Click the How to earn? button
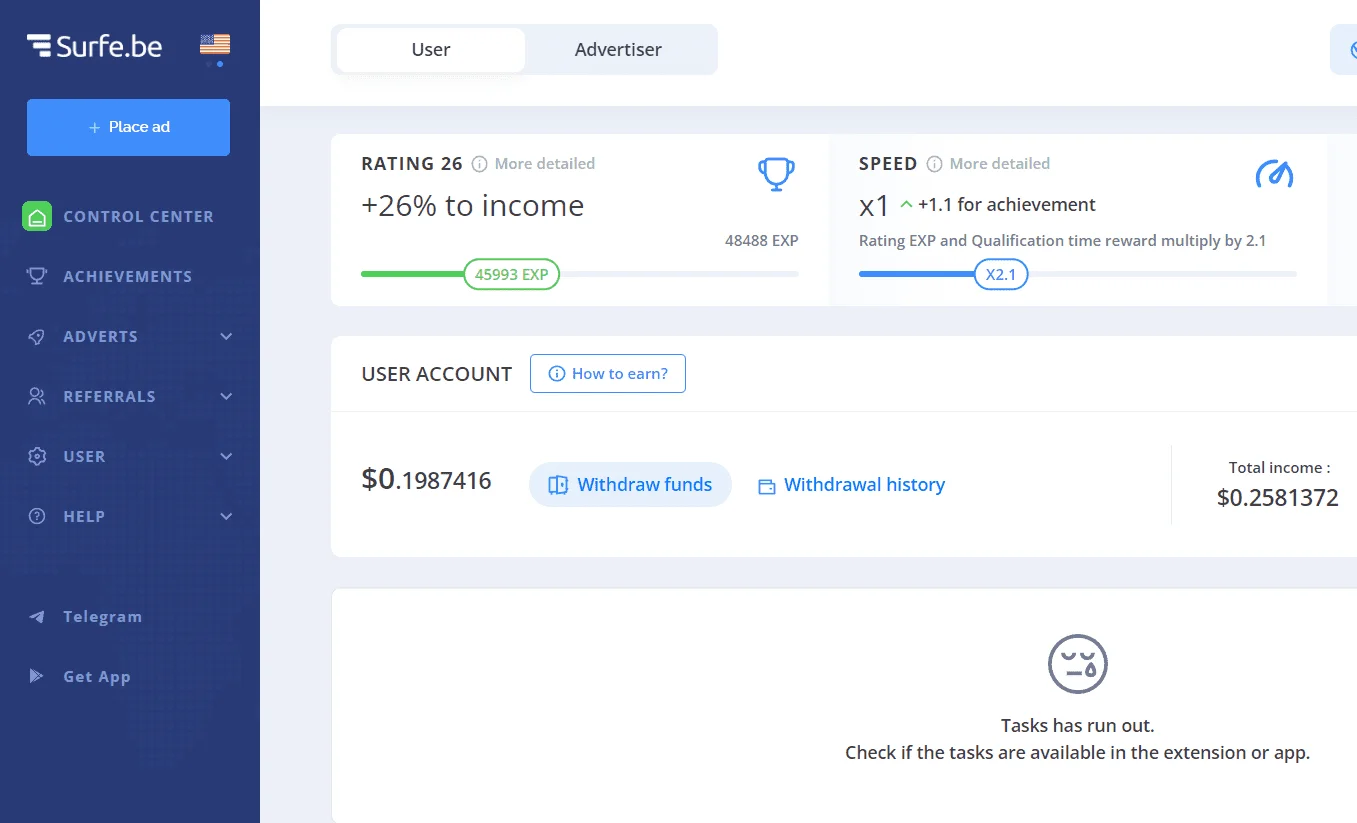The width and height of the screenshot is (1357, 823). (608, 373)
